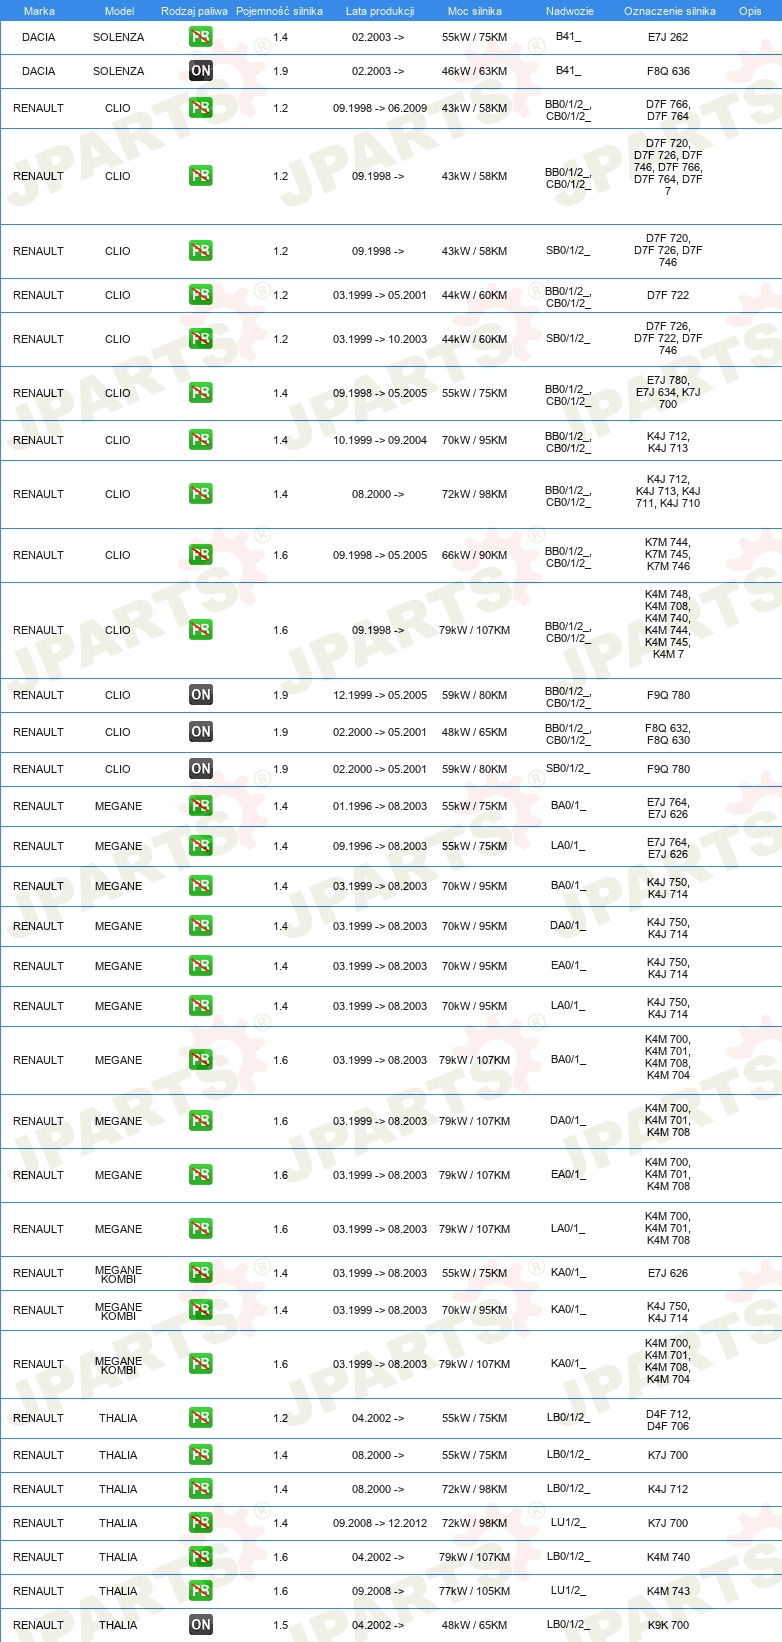This screenshot has height=1642, width=782.
Task: Select production years "09.1996 -> 08.2003"
Action: [380, 846]
